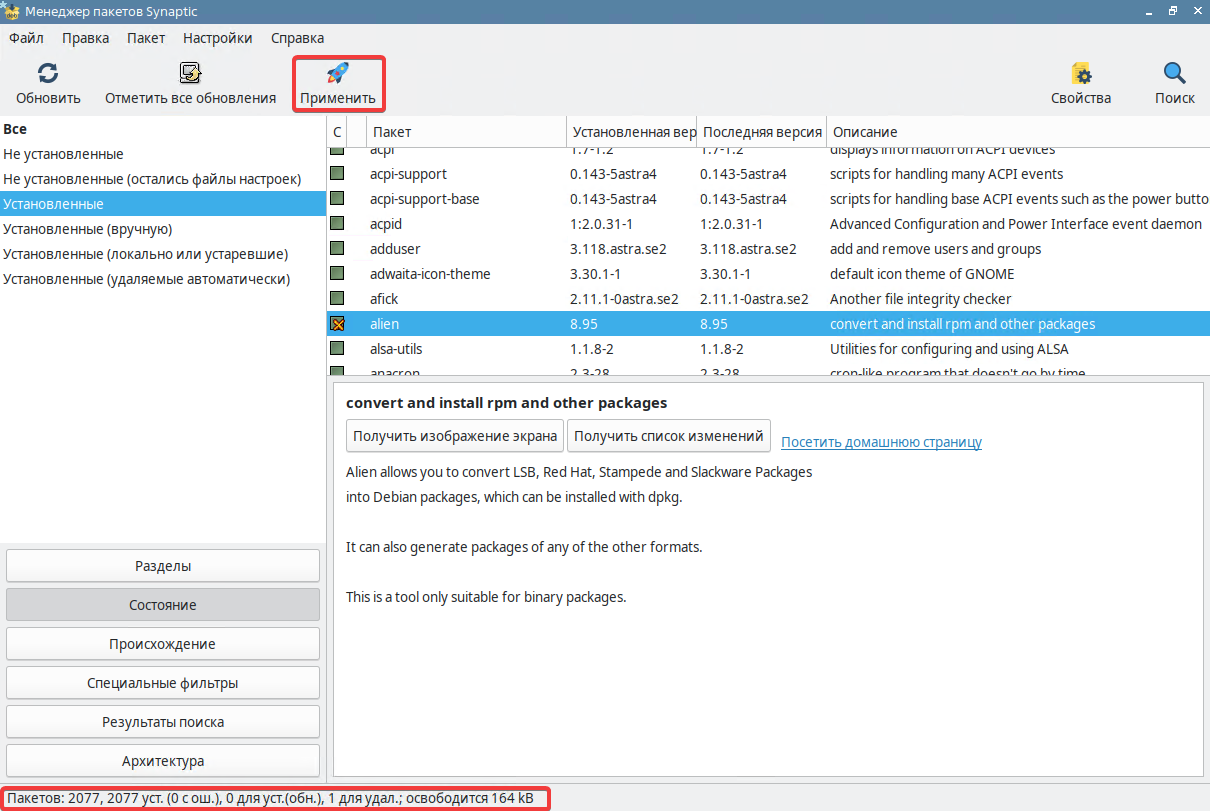Show Результаты поиска view
The image size is (1210, 811).
coord(163,722)
